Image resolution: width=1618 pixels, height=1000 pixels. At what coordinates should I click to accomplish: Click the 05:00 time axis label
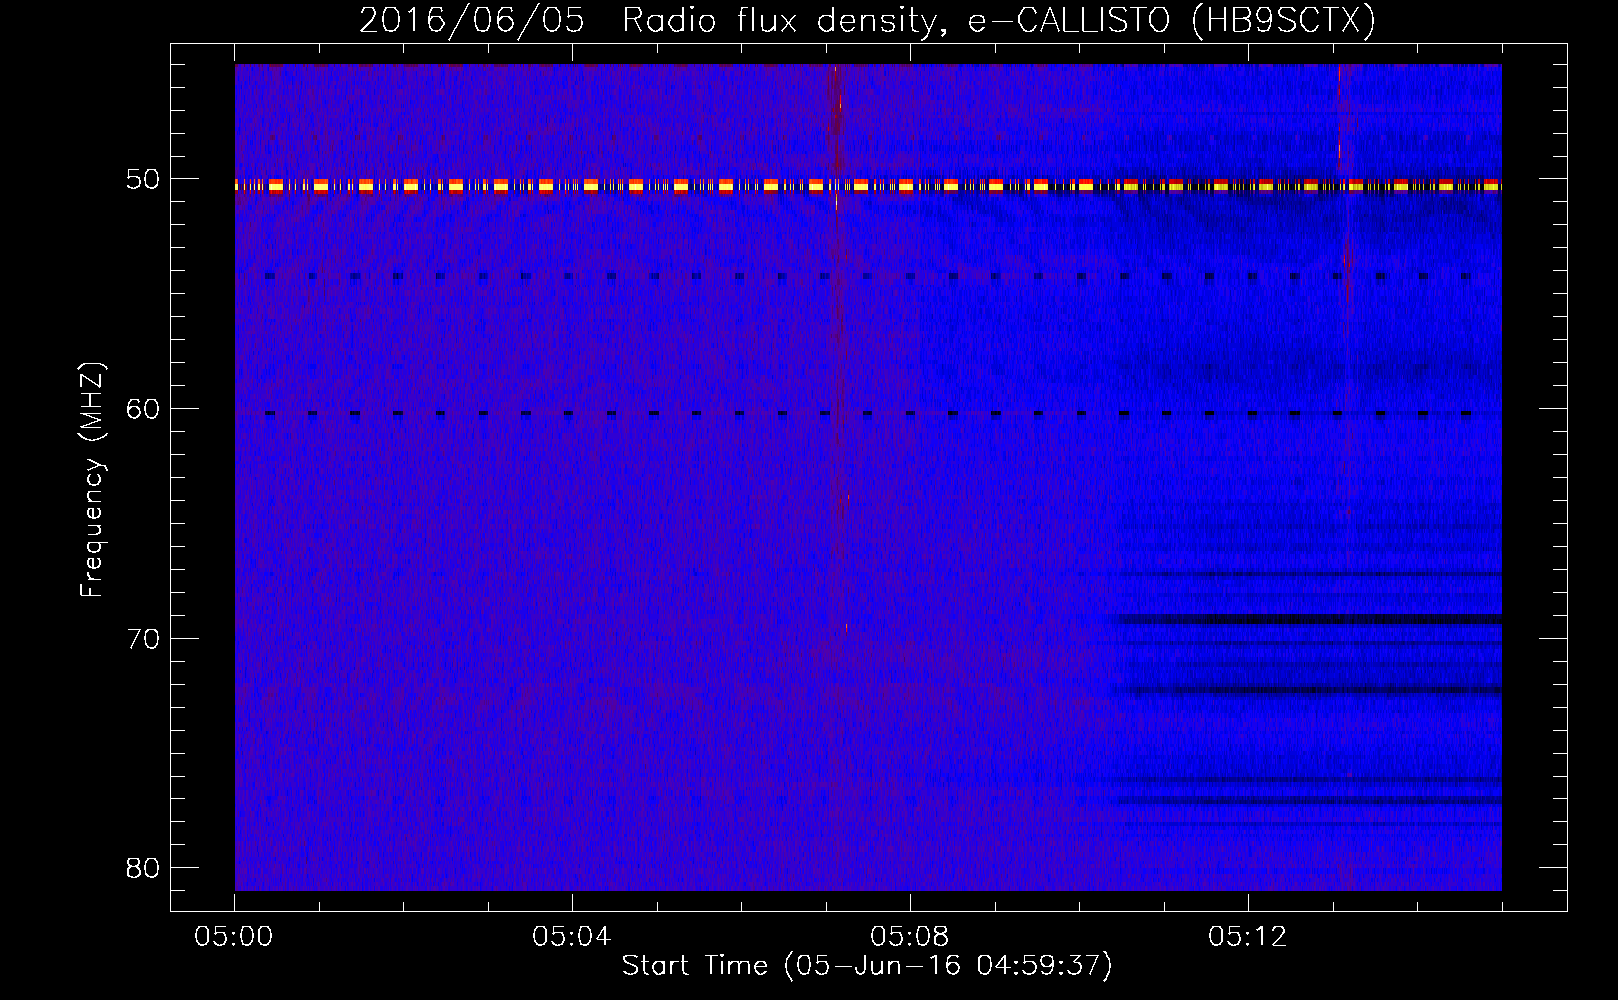coord(234,937)
